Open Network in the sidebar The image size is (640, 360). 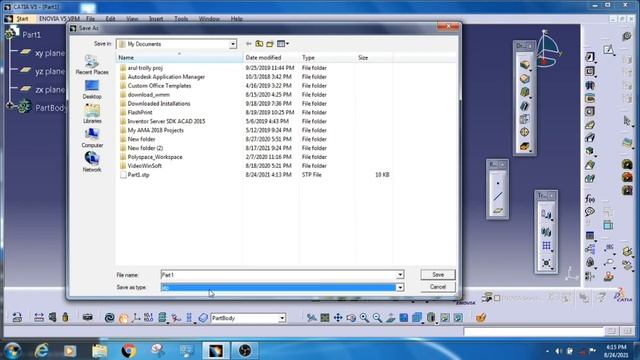point(92,162)
